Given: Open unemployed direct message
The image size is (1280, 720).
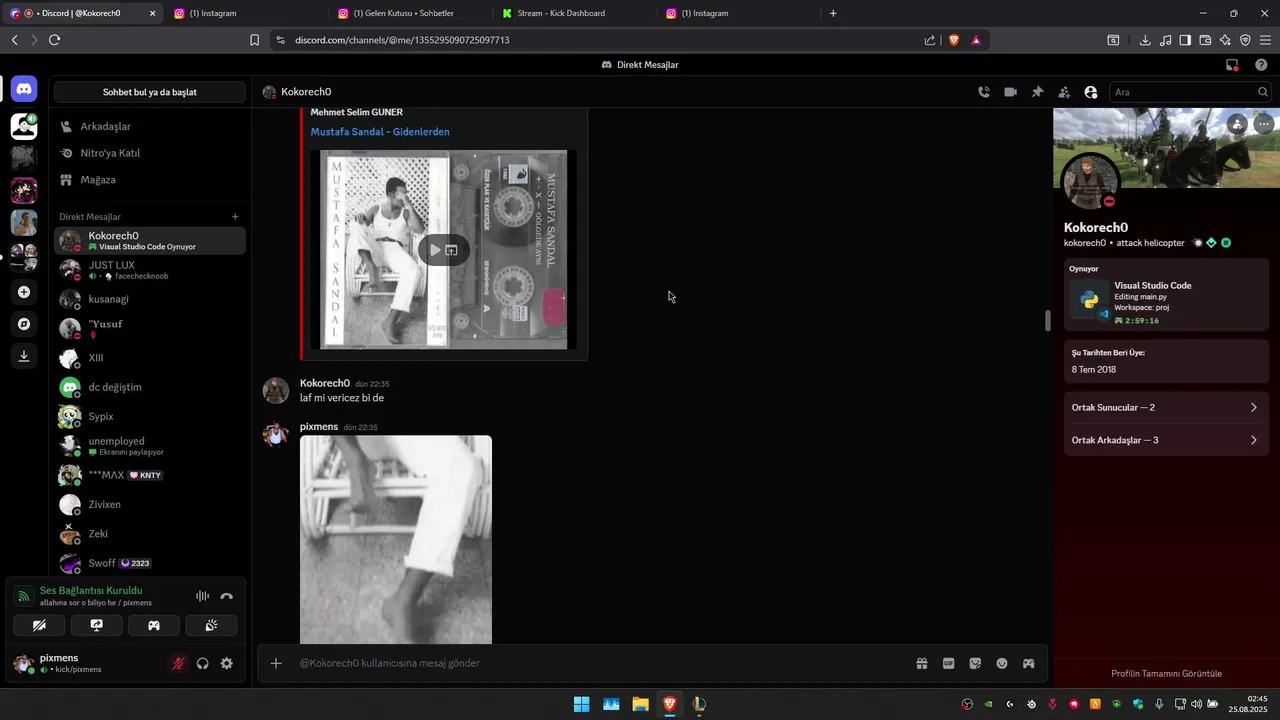Looking at the screenshot, I should point(150,446).
